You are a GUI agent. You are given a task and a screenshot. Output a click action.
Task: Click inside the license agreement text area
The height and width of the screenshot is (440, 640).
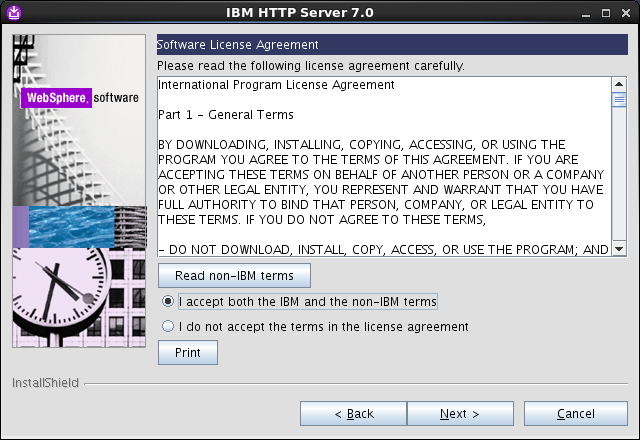coord(384,167)
